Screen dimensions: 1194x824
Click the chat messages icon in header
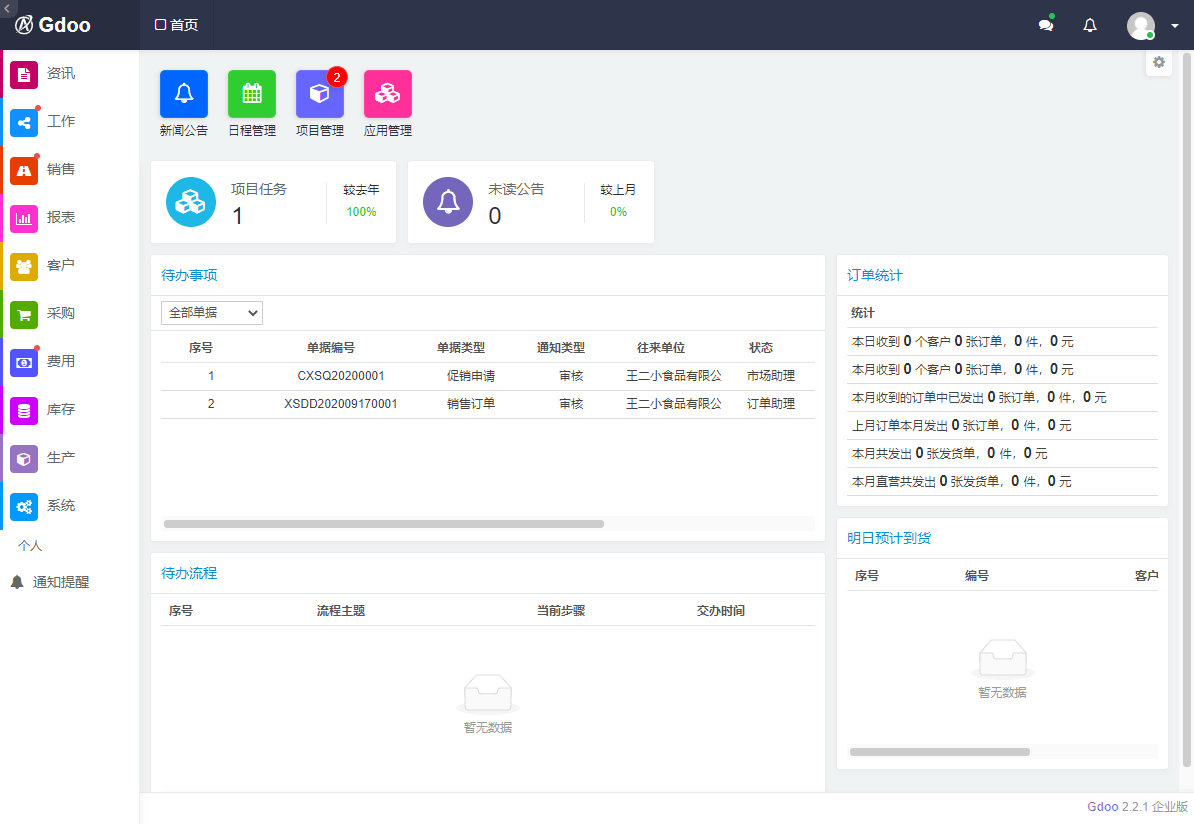(1046, 26)
